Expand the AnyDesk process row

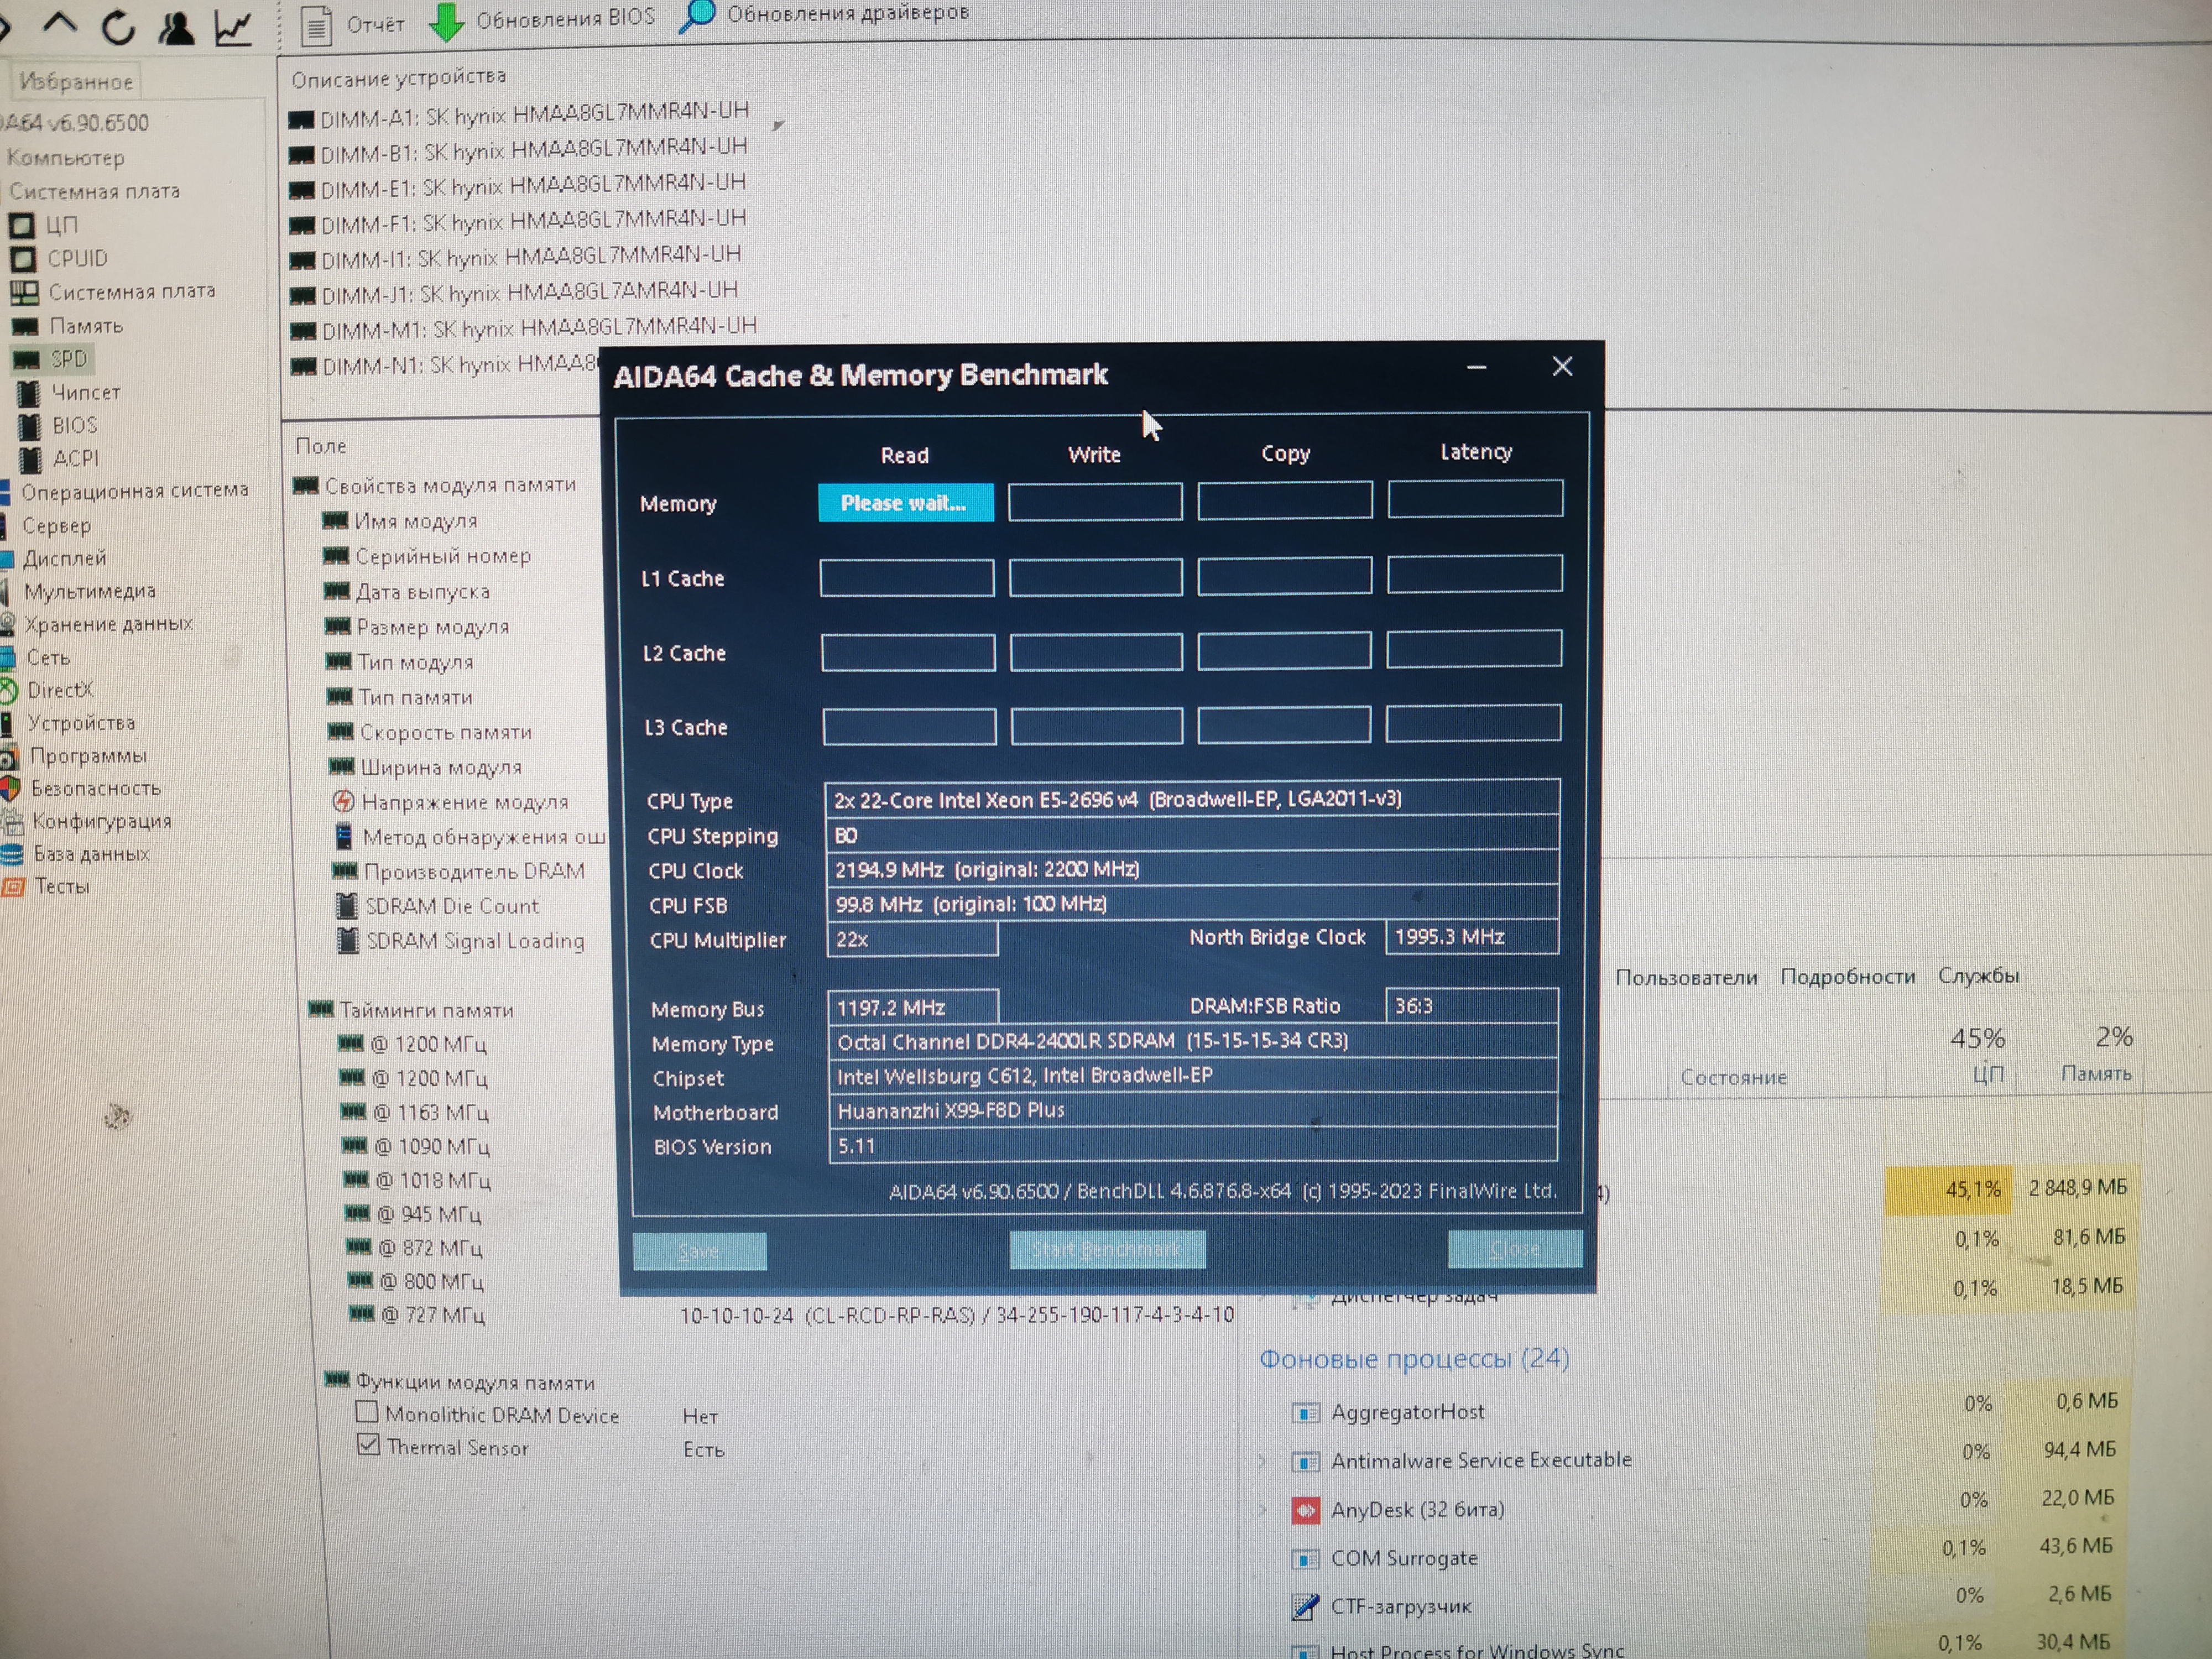pos(1263,1509)
